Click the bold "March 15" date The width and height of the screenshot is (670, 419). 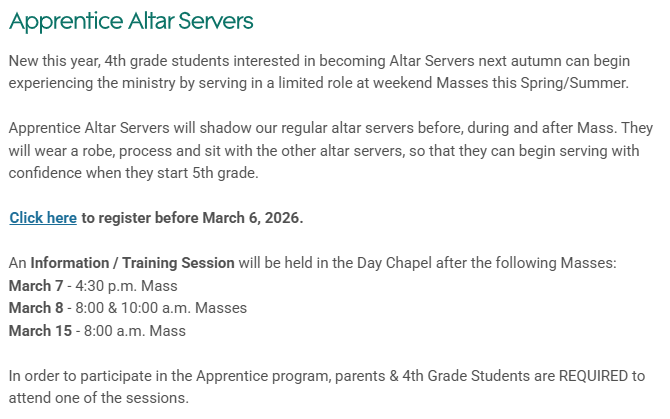40,330
